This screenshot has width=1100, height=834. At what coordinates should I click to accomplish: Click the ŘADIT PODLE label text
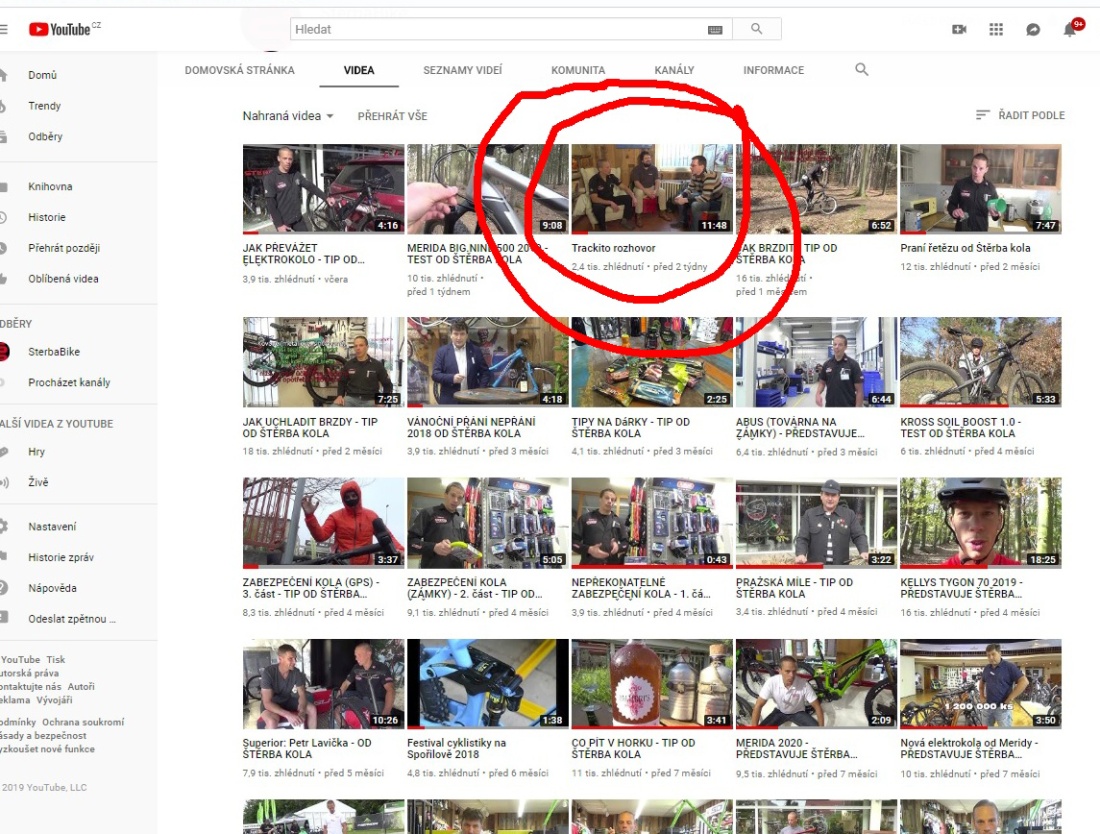[x=1031, y=115]
